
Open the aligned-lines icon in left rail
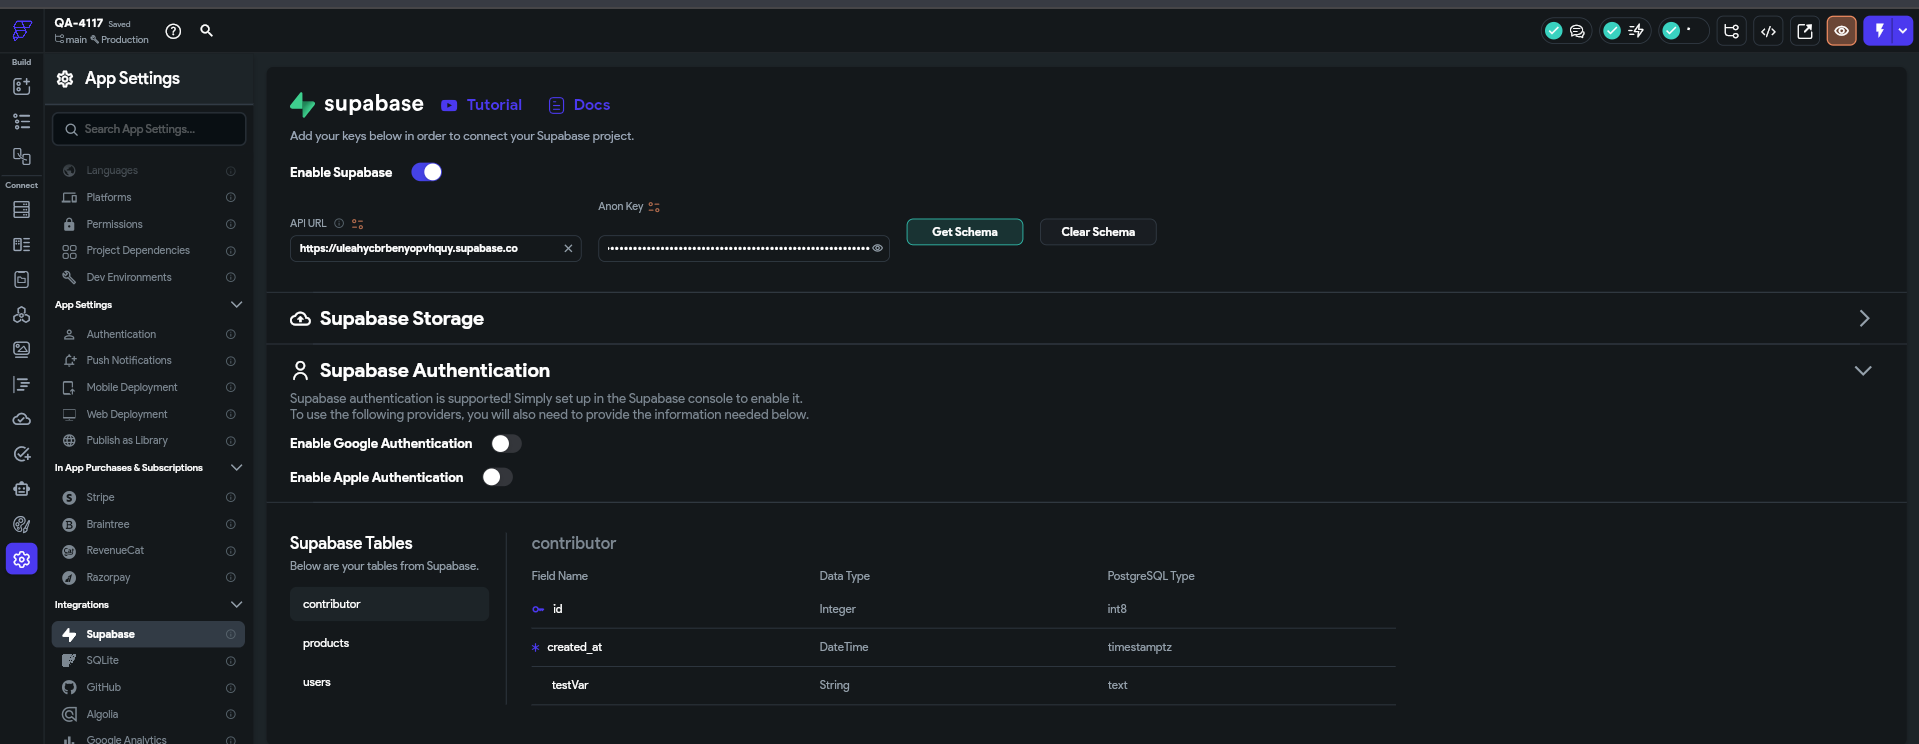click(21, 384)
